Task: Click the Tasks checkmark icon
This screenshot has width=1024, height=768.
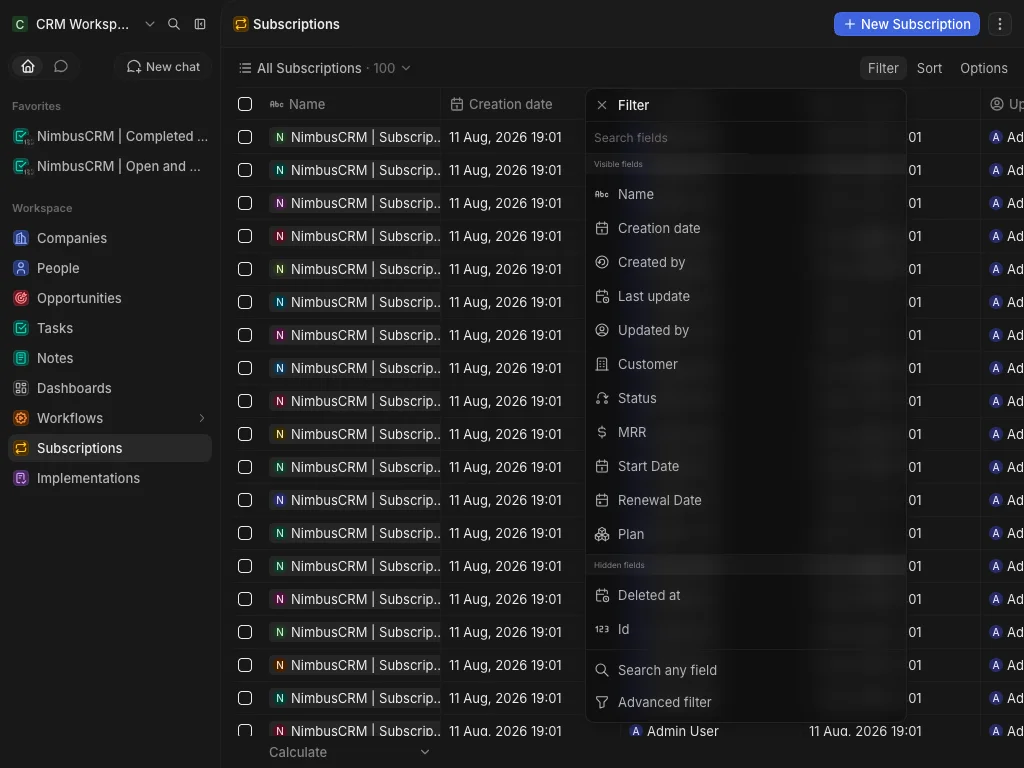Action: (x=21, y=328)
